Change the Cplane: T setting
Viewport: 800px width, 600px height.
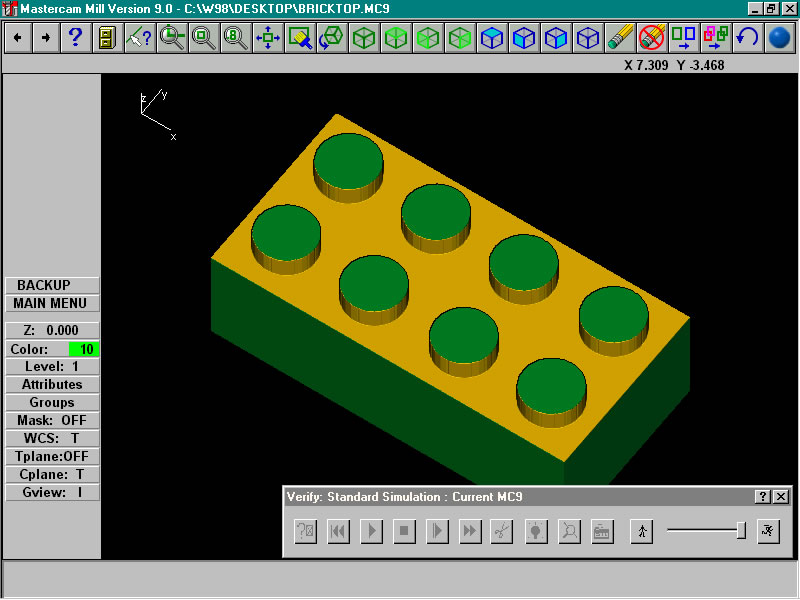tap(52, 474)
